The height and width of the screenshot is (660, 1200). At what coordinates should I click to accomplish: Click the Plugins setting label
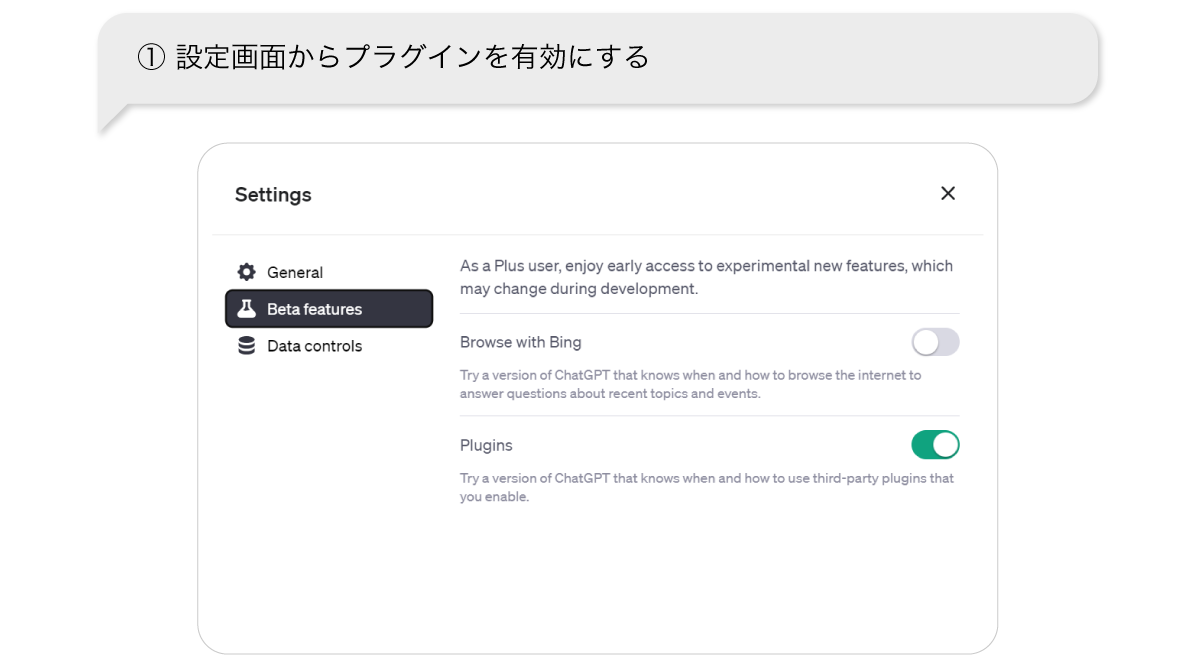pos(486,445)
